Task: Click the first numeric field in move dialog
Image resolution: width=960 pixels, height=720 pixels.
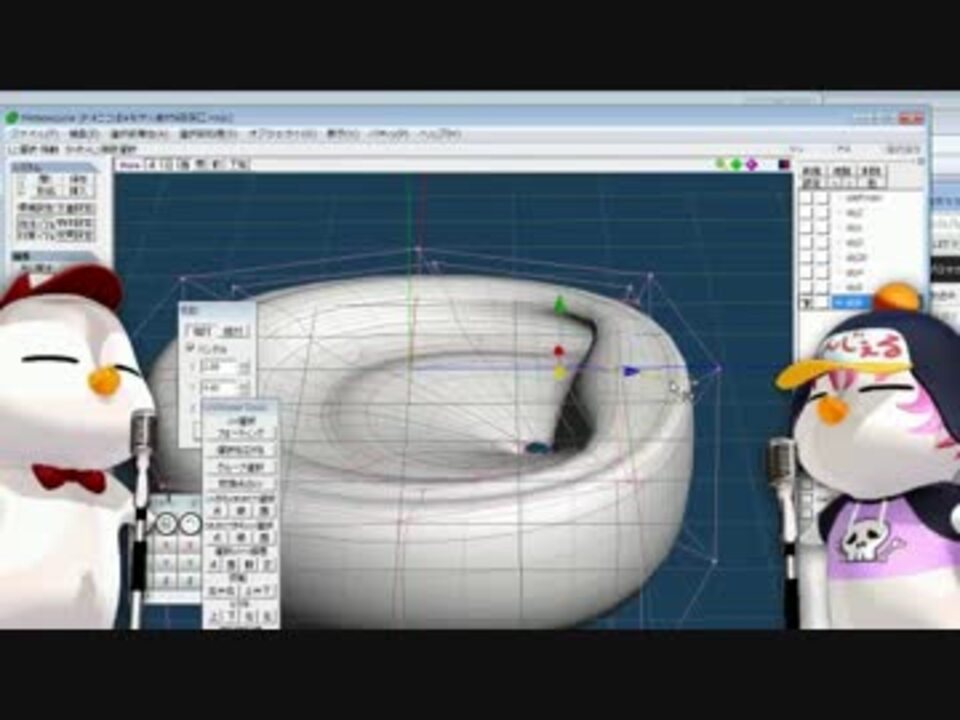Action: (218, 367)
